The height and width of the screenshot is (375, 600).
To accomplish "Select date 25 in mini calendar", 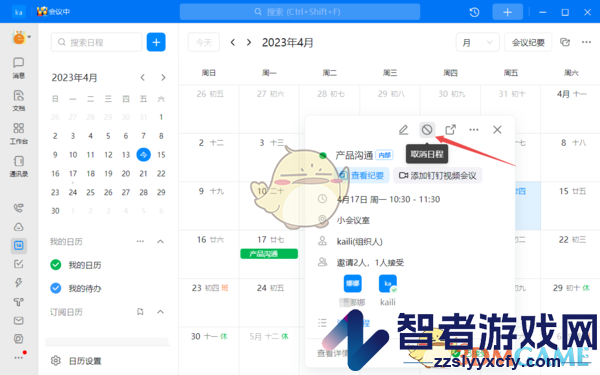I will pos(90,192).
